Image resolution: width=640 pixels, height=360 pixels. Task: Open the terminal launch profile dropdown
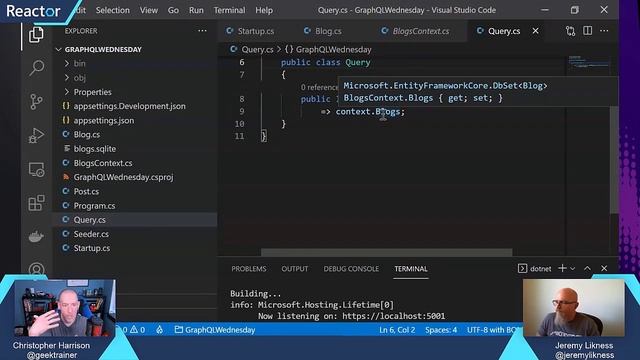(573, 269)
